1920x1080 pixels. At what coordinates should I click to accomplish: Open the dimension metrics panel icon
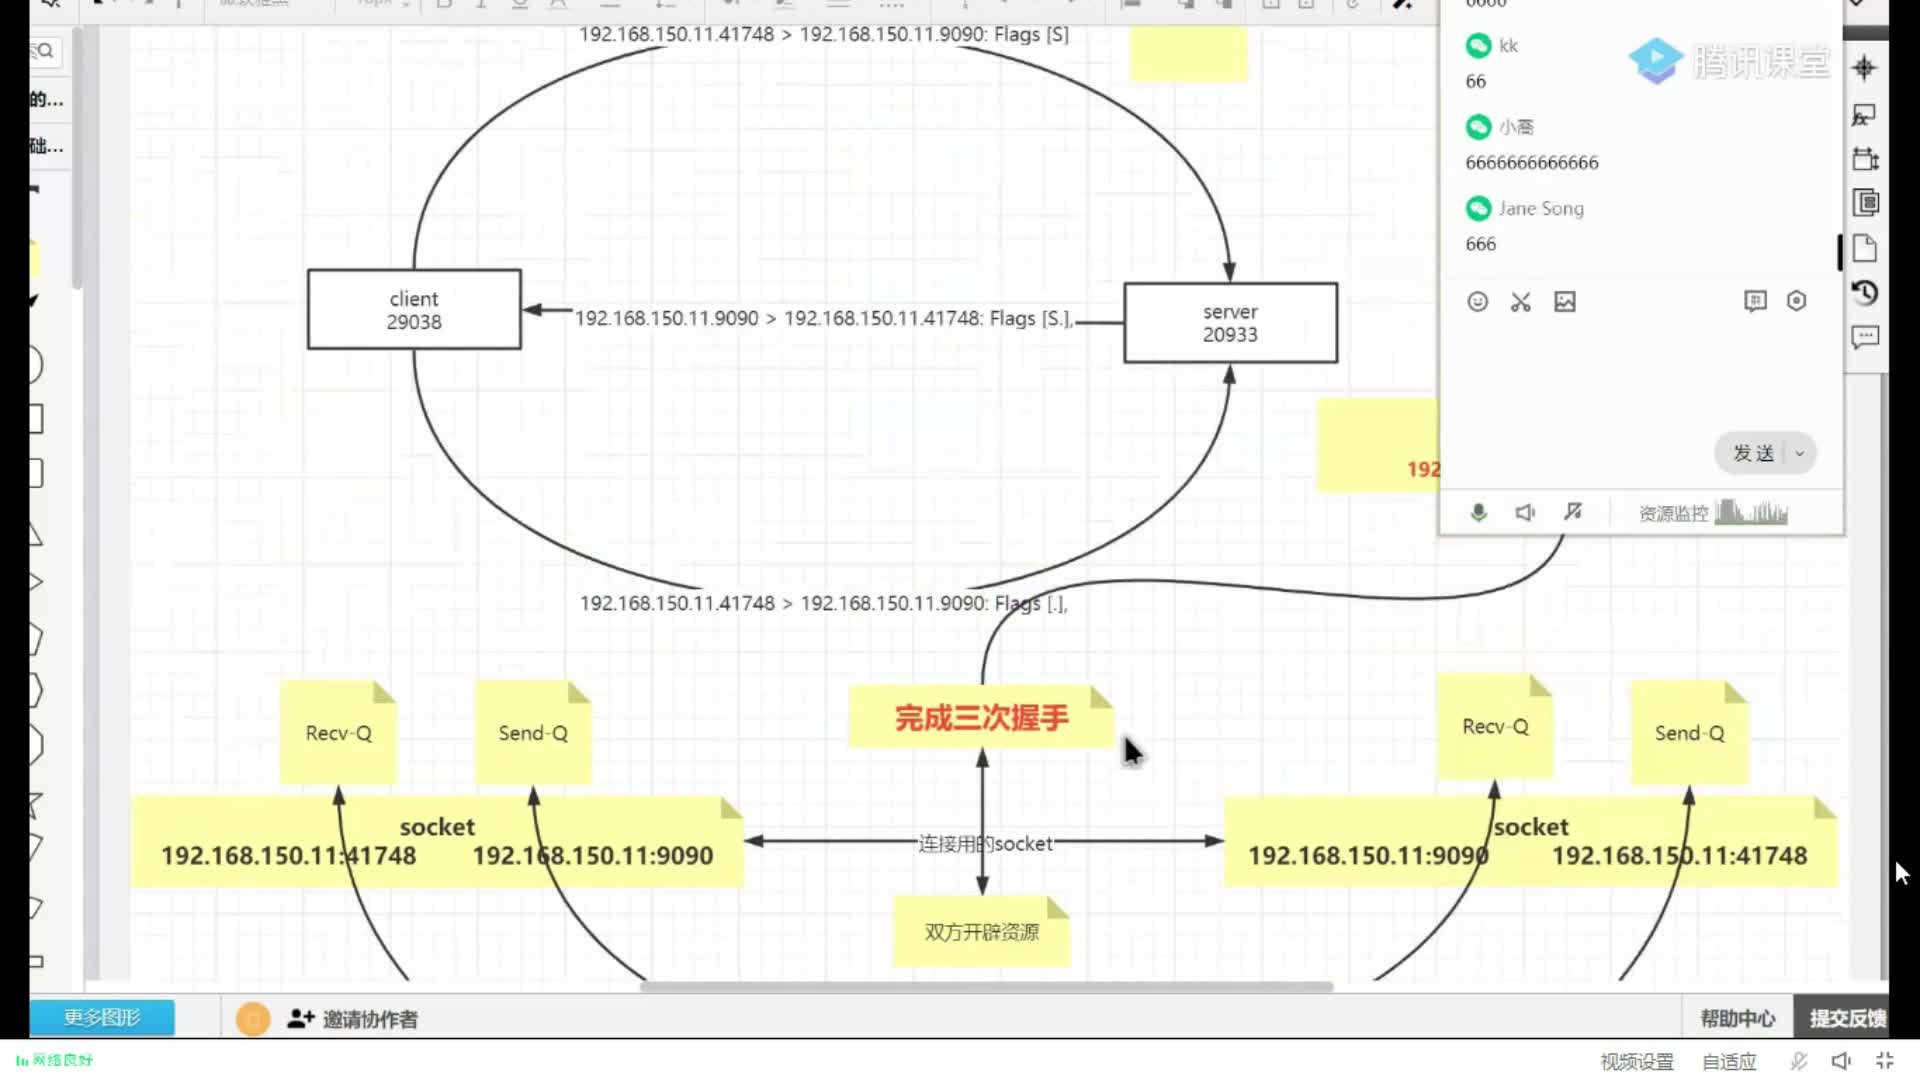1864,159
